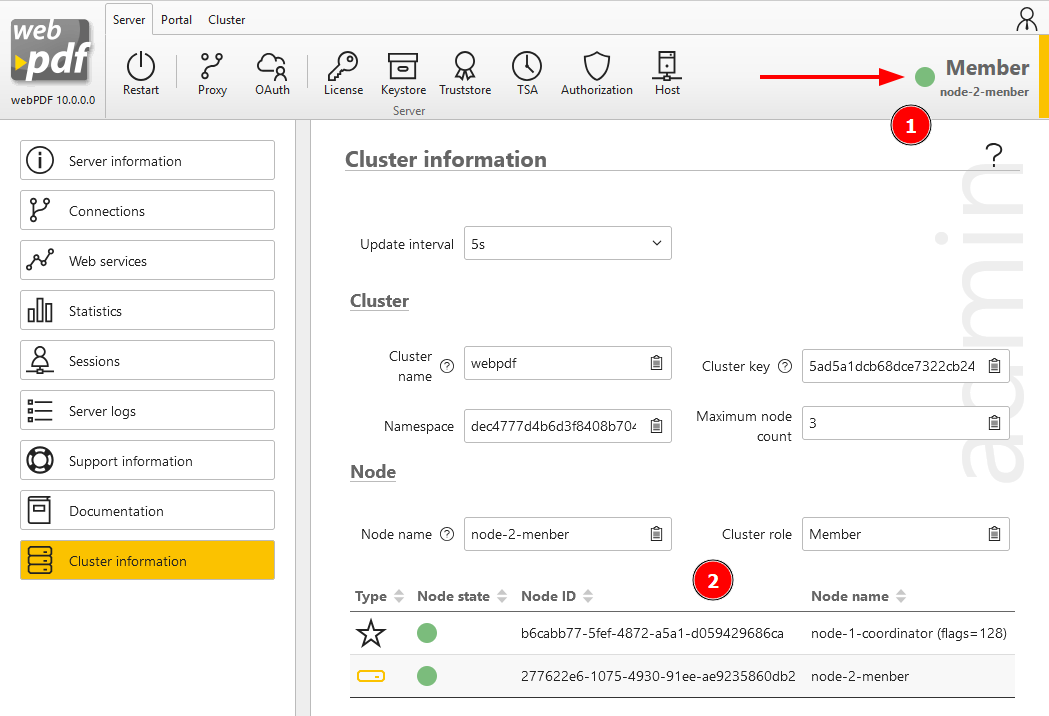Select Statistics in the sidebar
The width and height of the screenshot is (1049, 716).
click(147, 310)
